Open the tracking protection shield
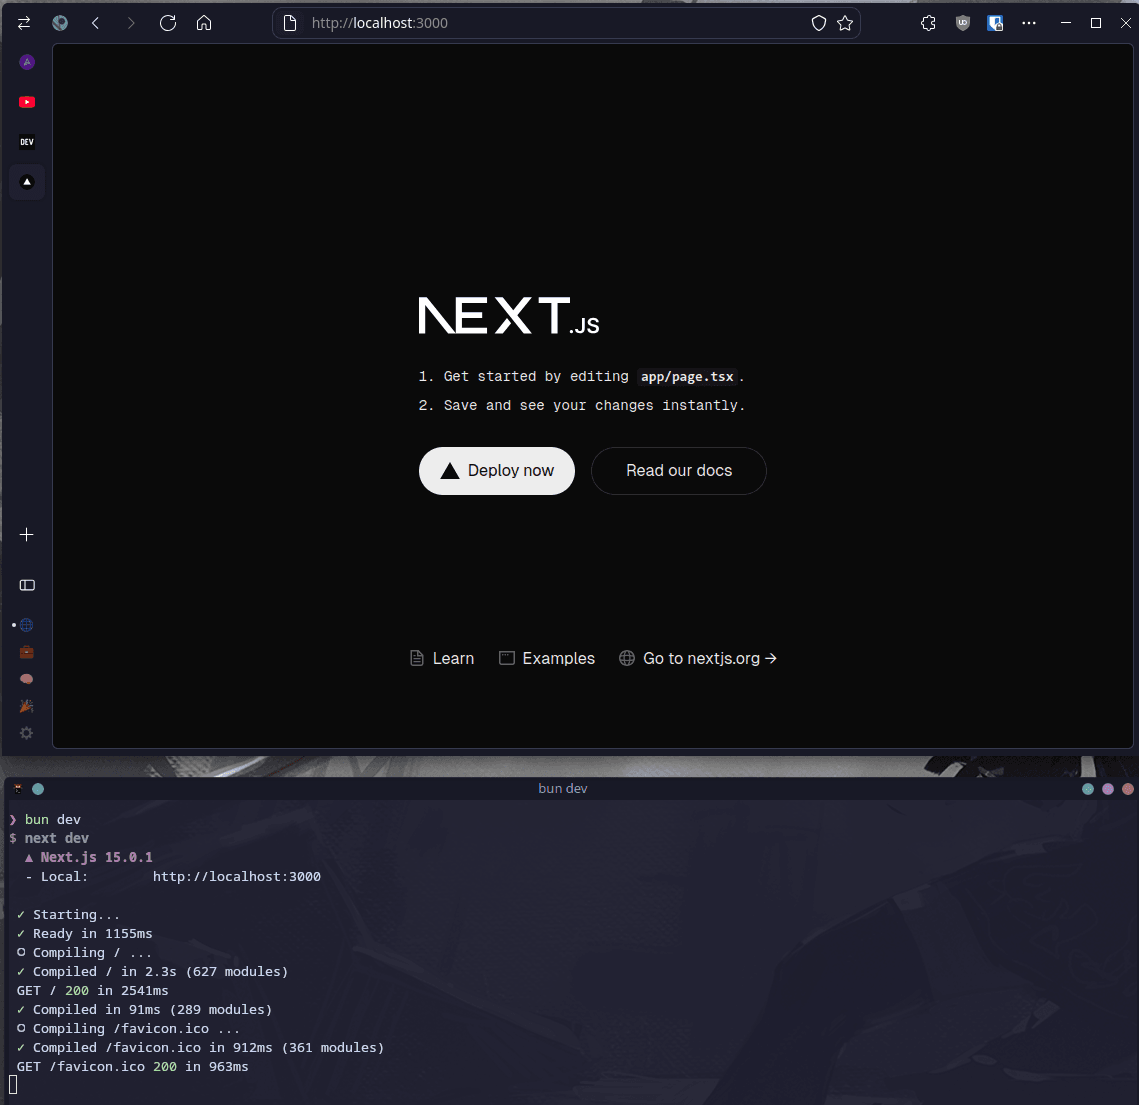1139x1105 pixels. pyautogui.click(x=819, y=23)
